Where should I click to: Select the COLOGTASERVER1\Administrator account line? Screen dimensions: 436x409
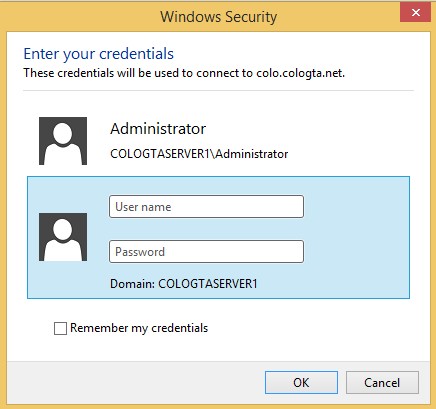point(199,154)
